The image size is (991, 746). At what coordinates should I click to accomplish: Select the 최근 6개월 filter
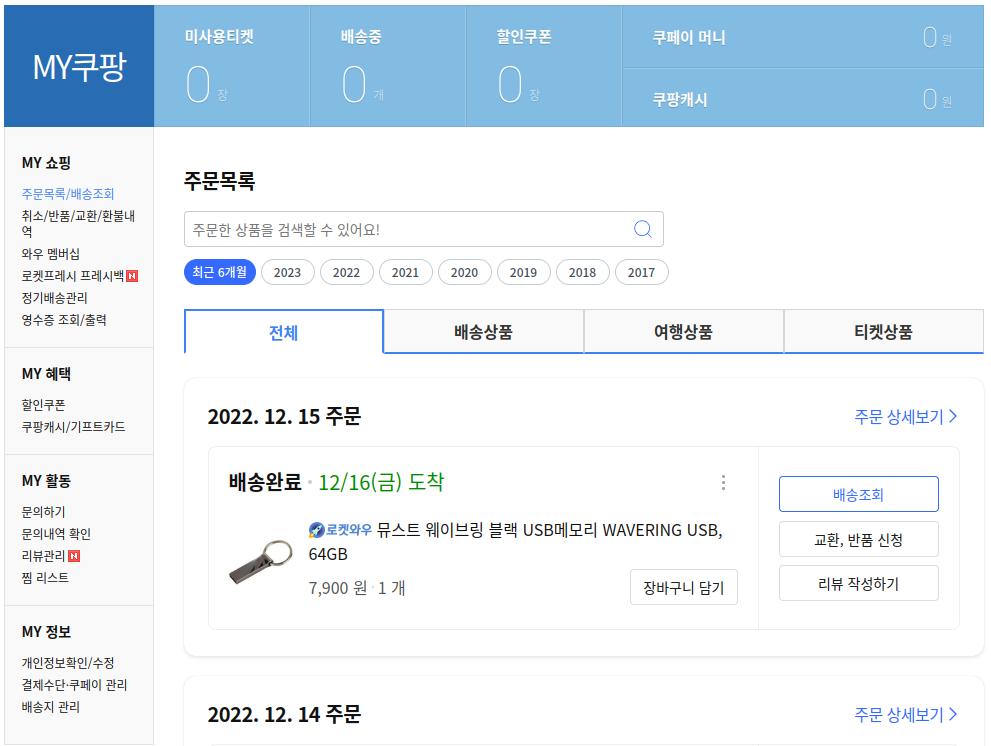(220, 272)
